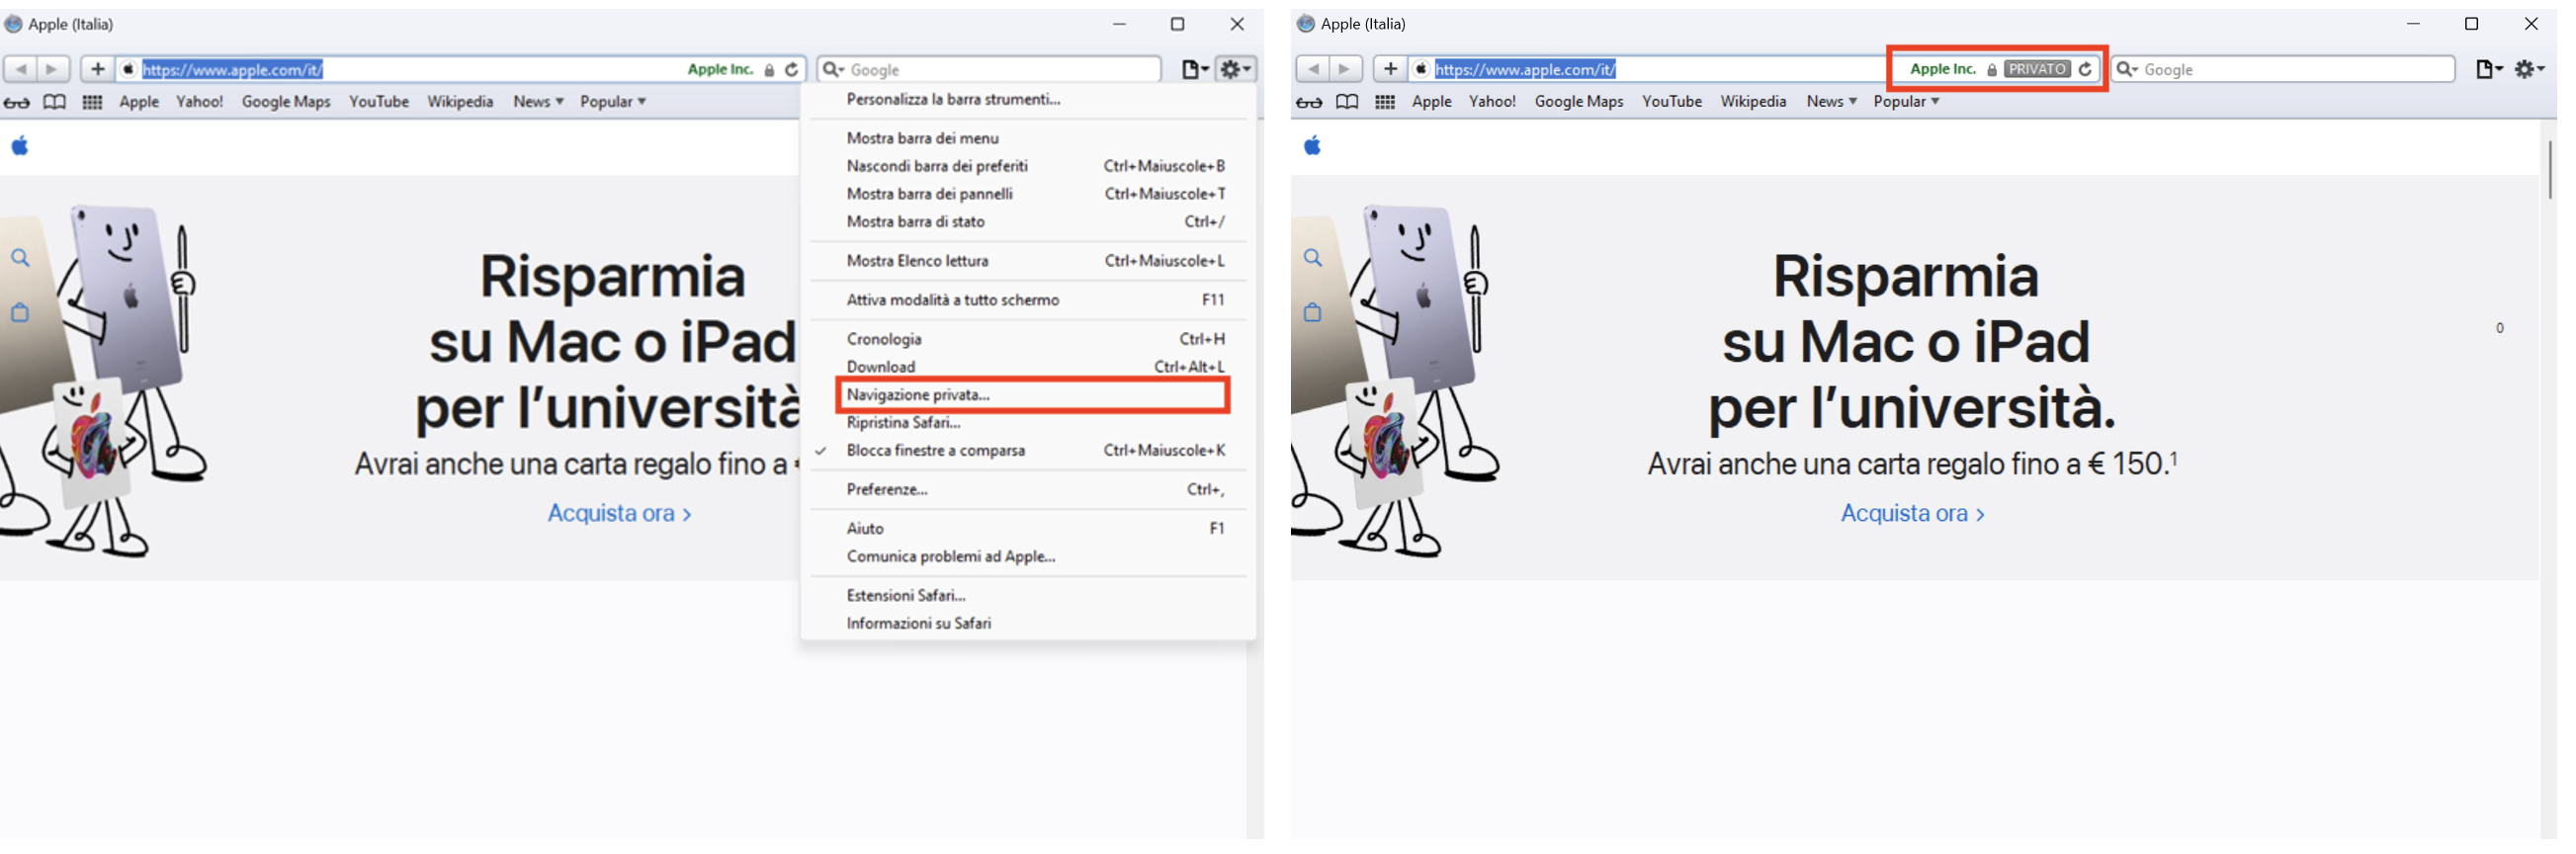Select Navigazione privata menu item
Viewport: 2576px width, 854px height.
1028,394
